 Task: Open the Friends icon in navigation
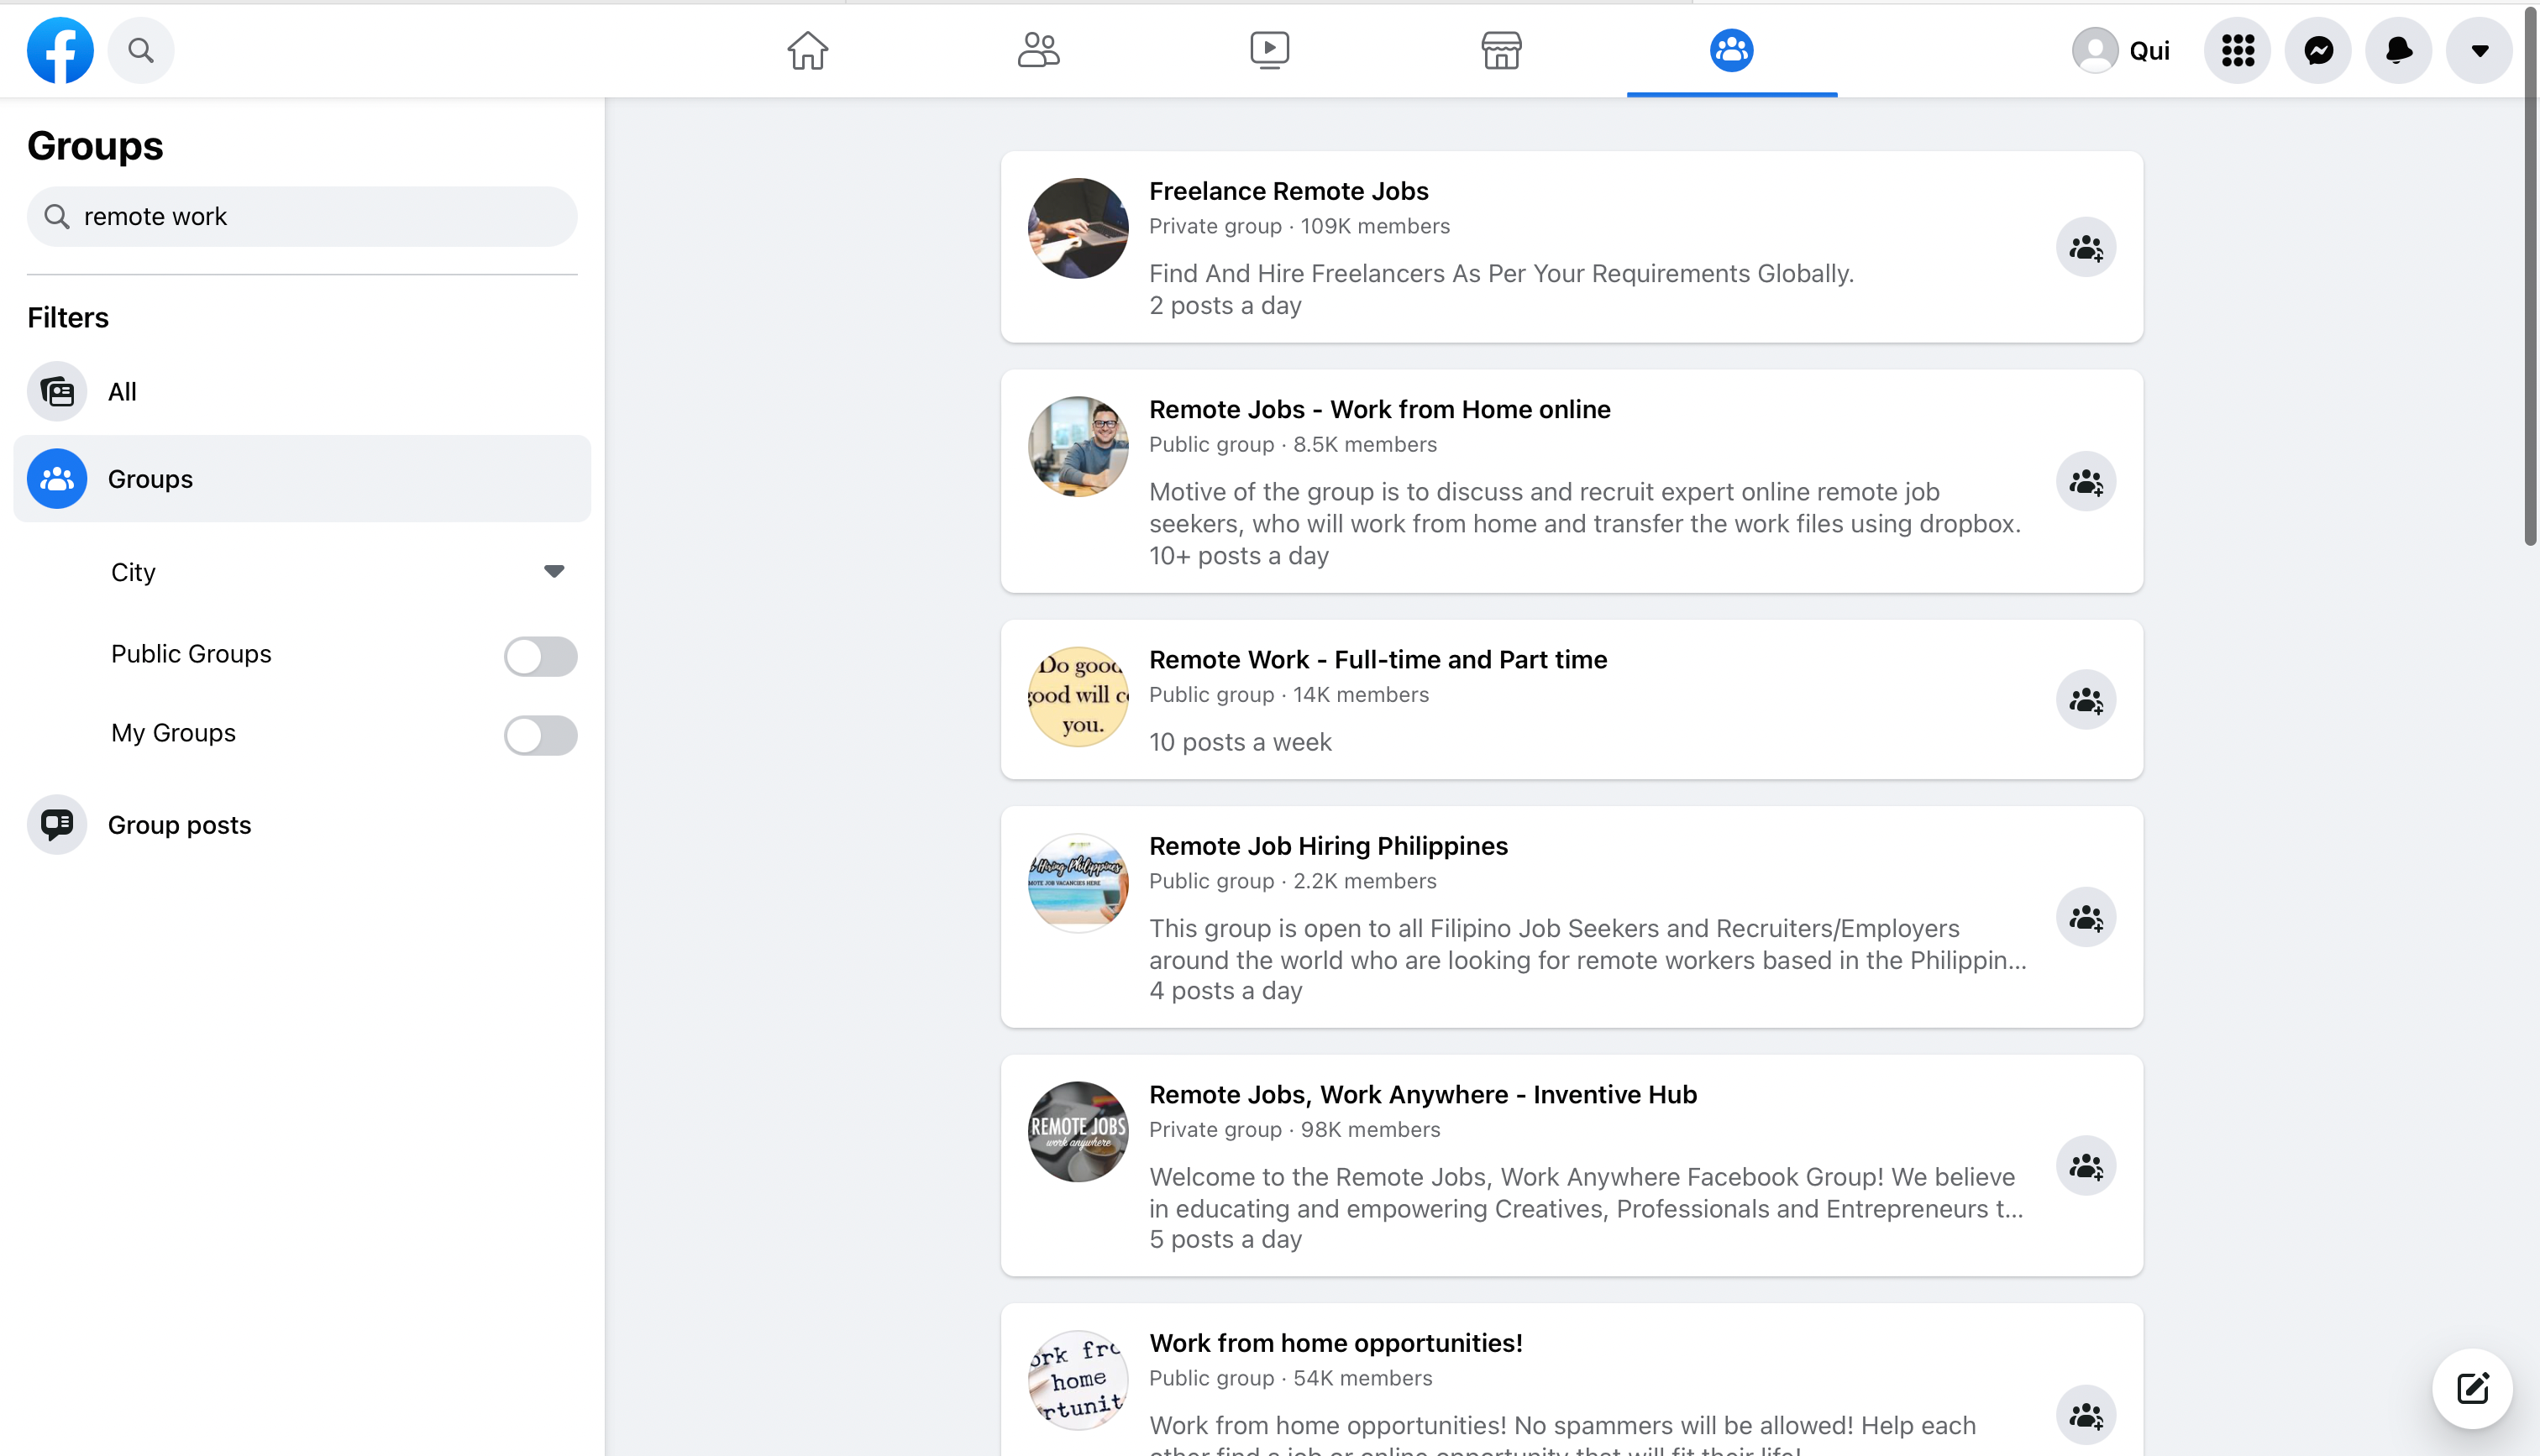tap(1038, 50)
